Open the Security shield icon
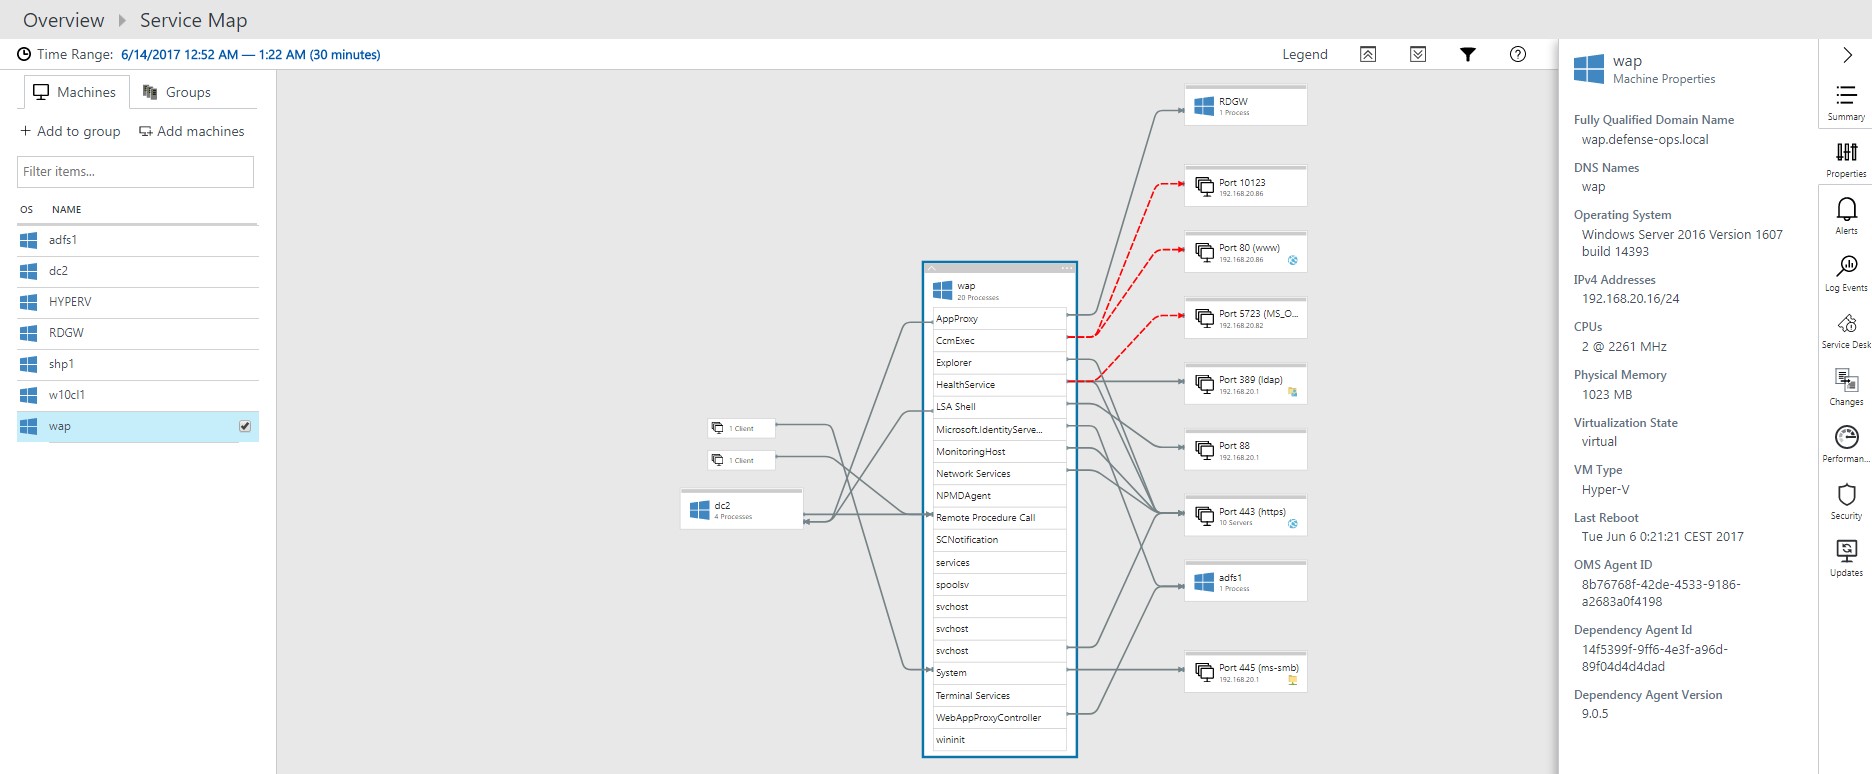Viewport: 1872px width, 774px height. coord(1846,494)
